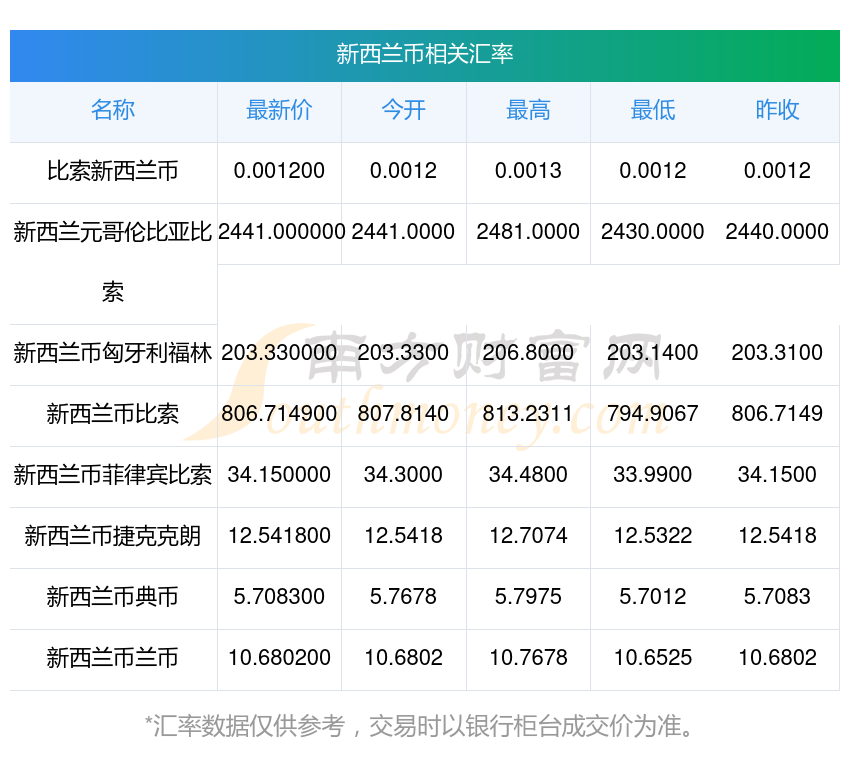
Task: Select the 最高 column header
Action: coord(528,110)
